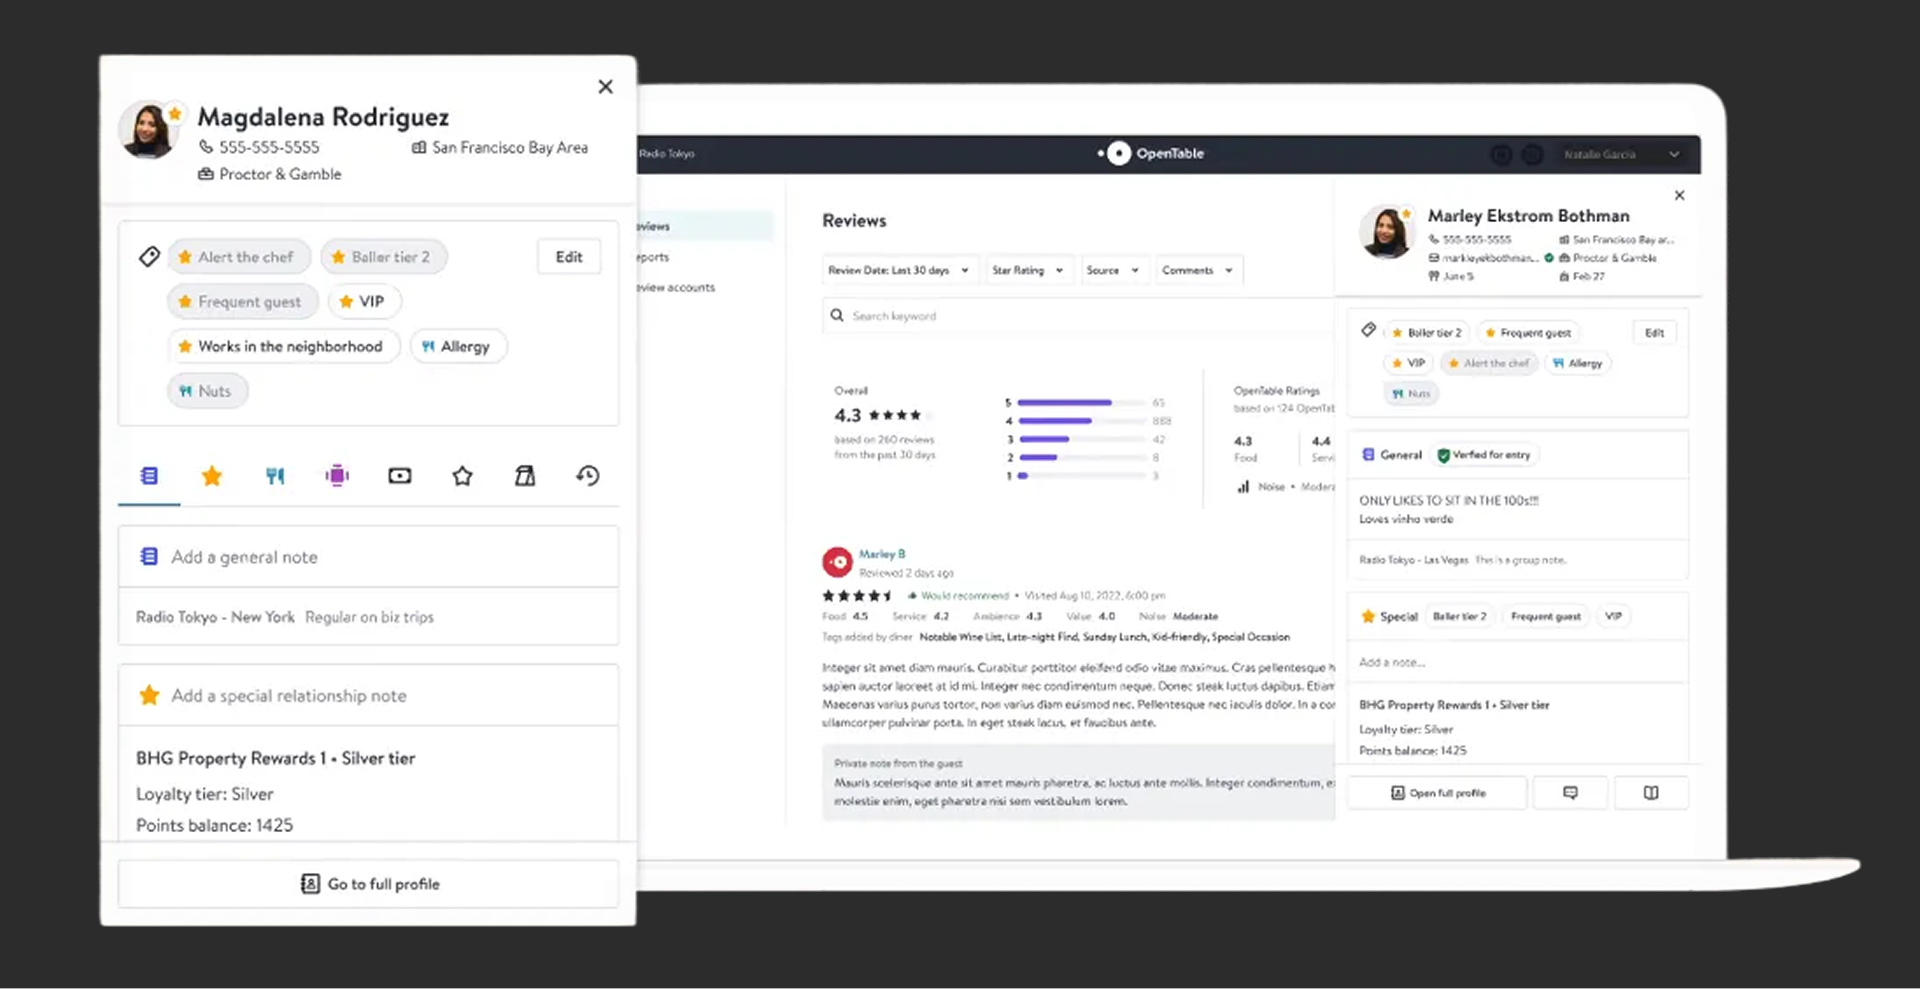The width and height of the screenshot is (1920, 989).
Task: Click the tag icon next to guest tags
Action: pos(149,256)
